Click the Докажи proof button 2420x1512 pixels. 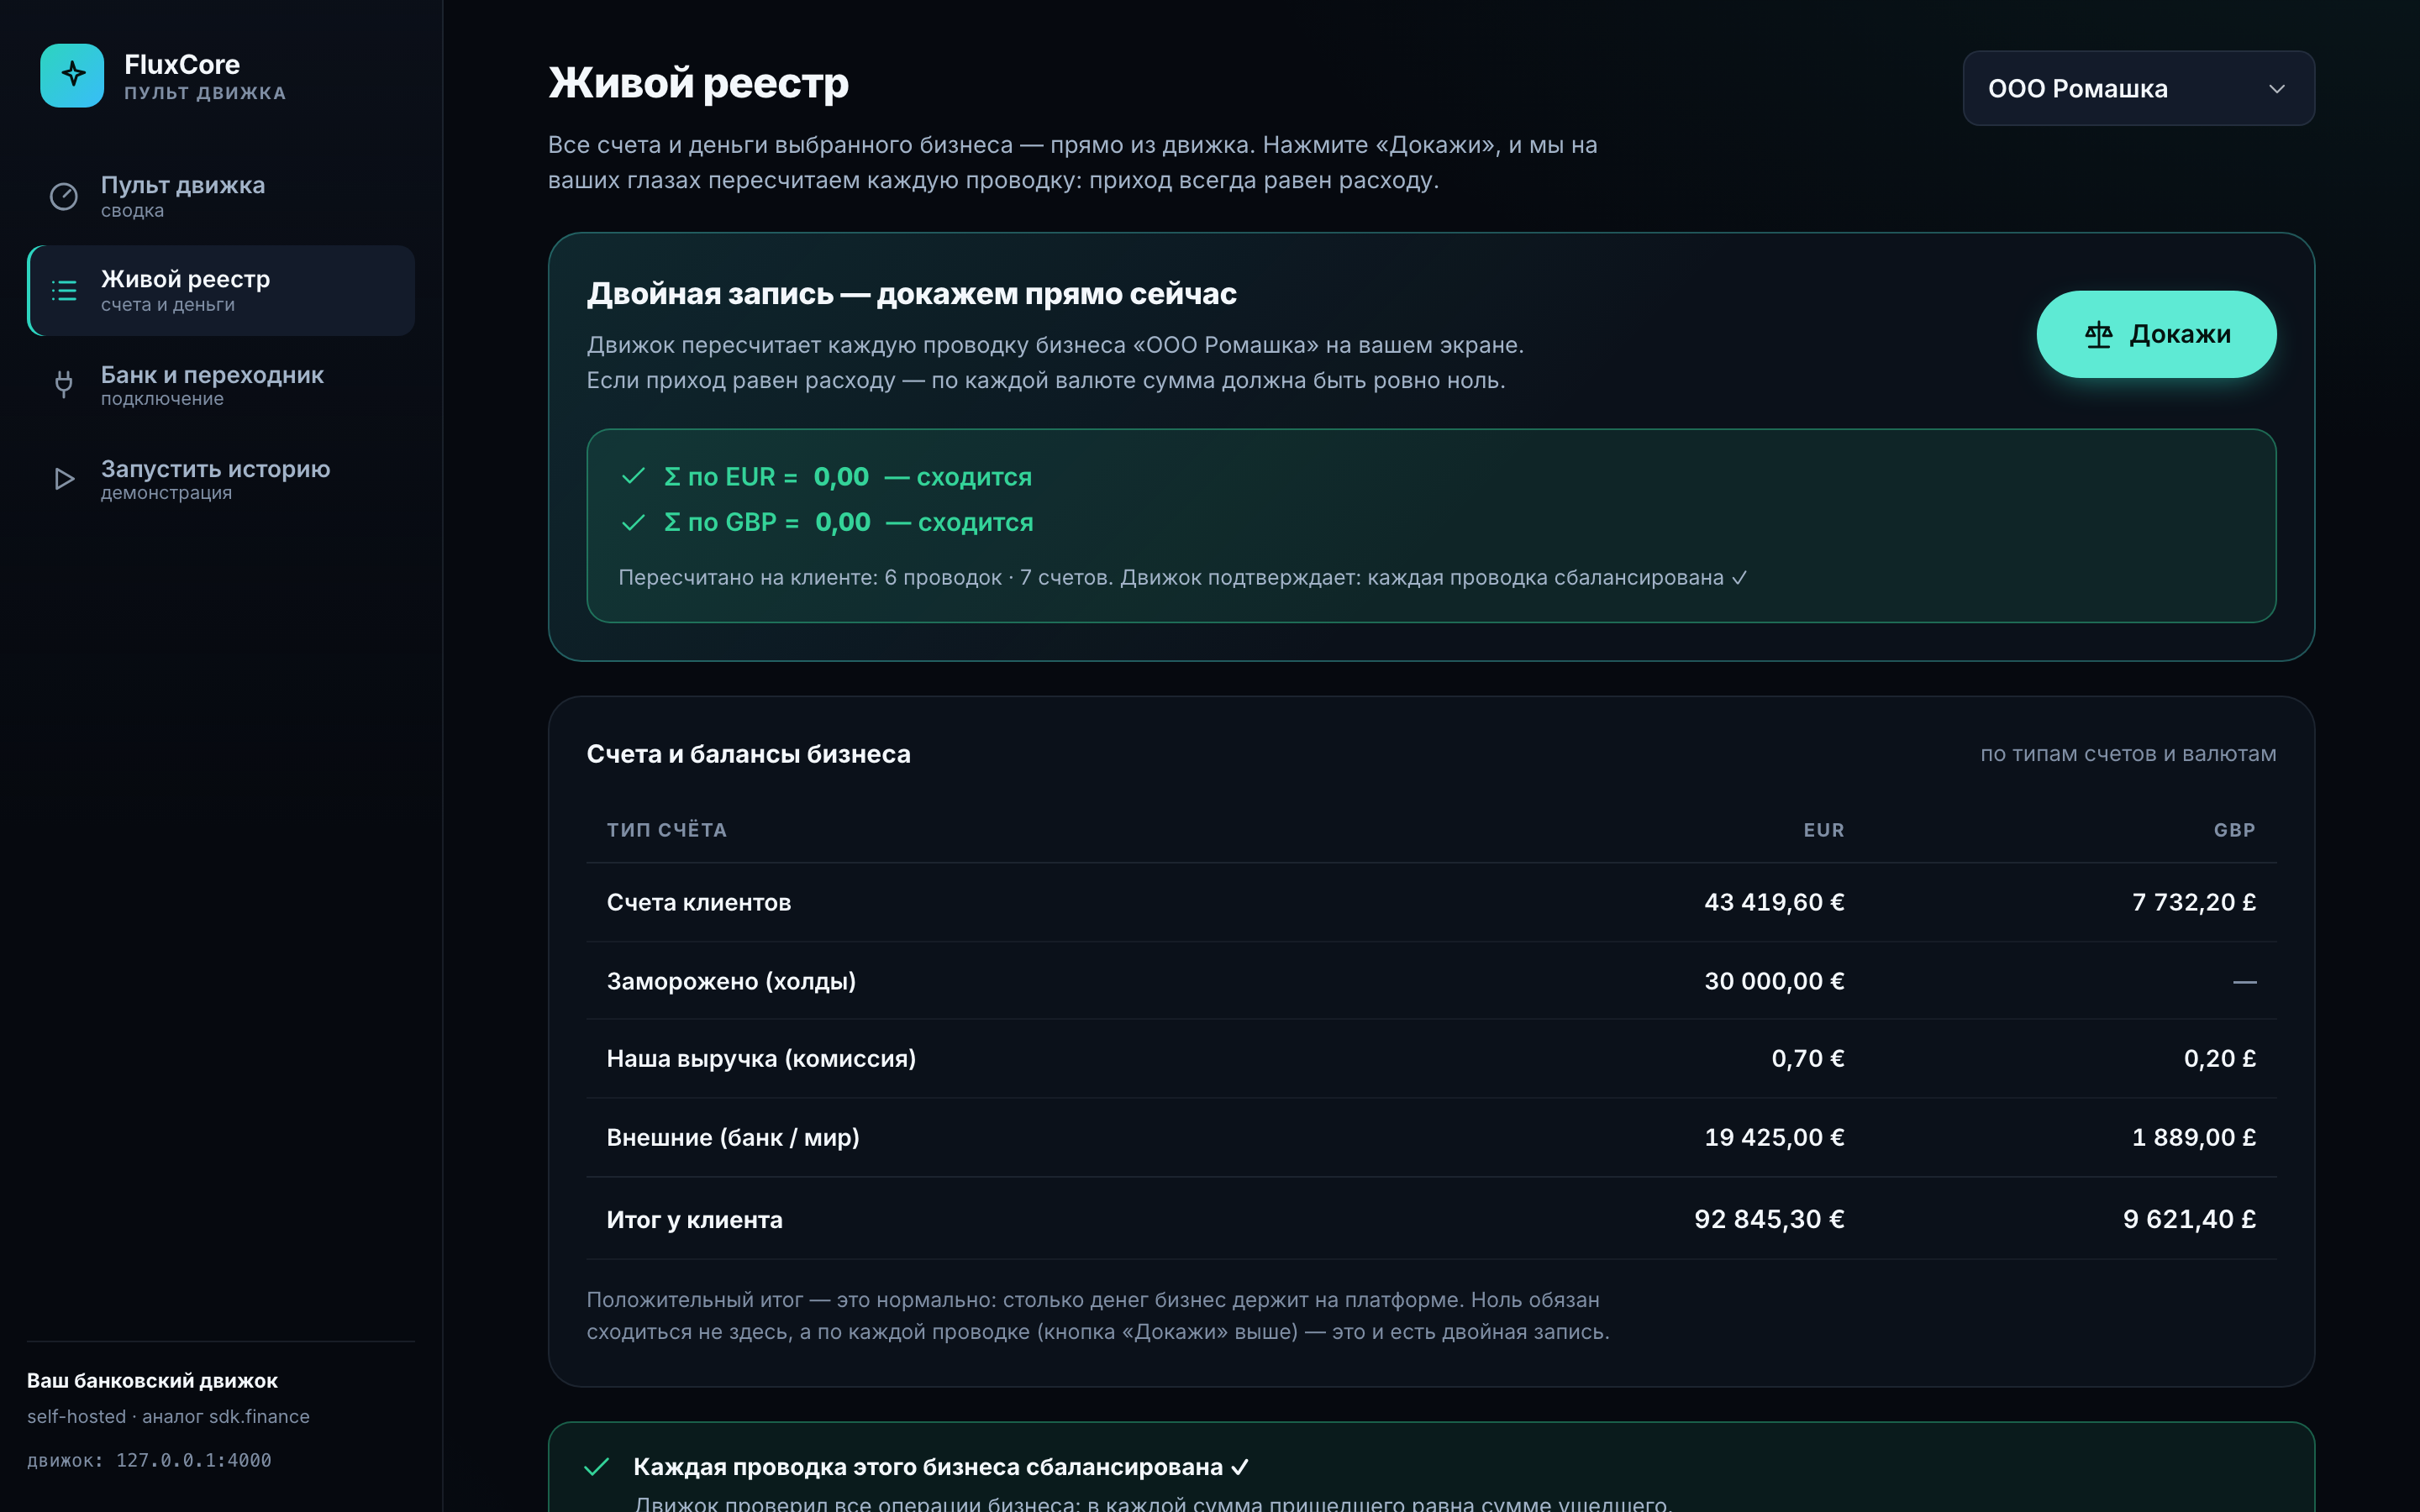coord(2156,334)
